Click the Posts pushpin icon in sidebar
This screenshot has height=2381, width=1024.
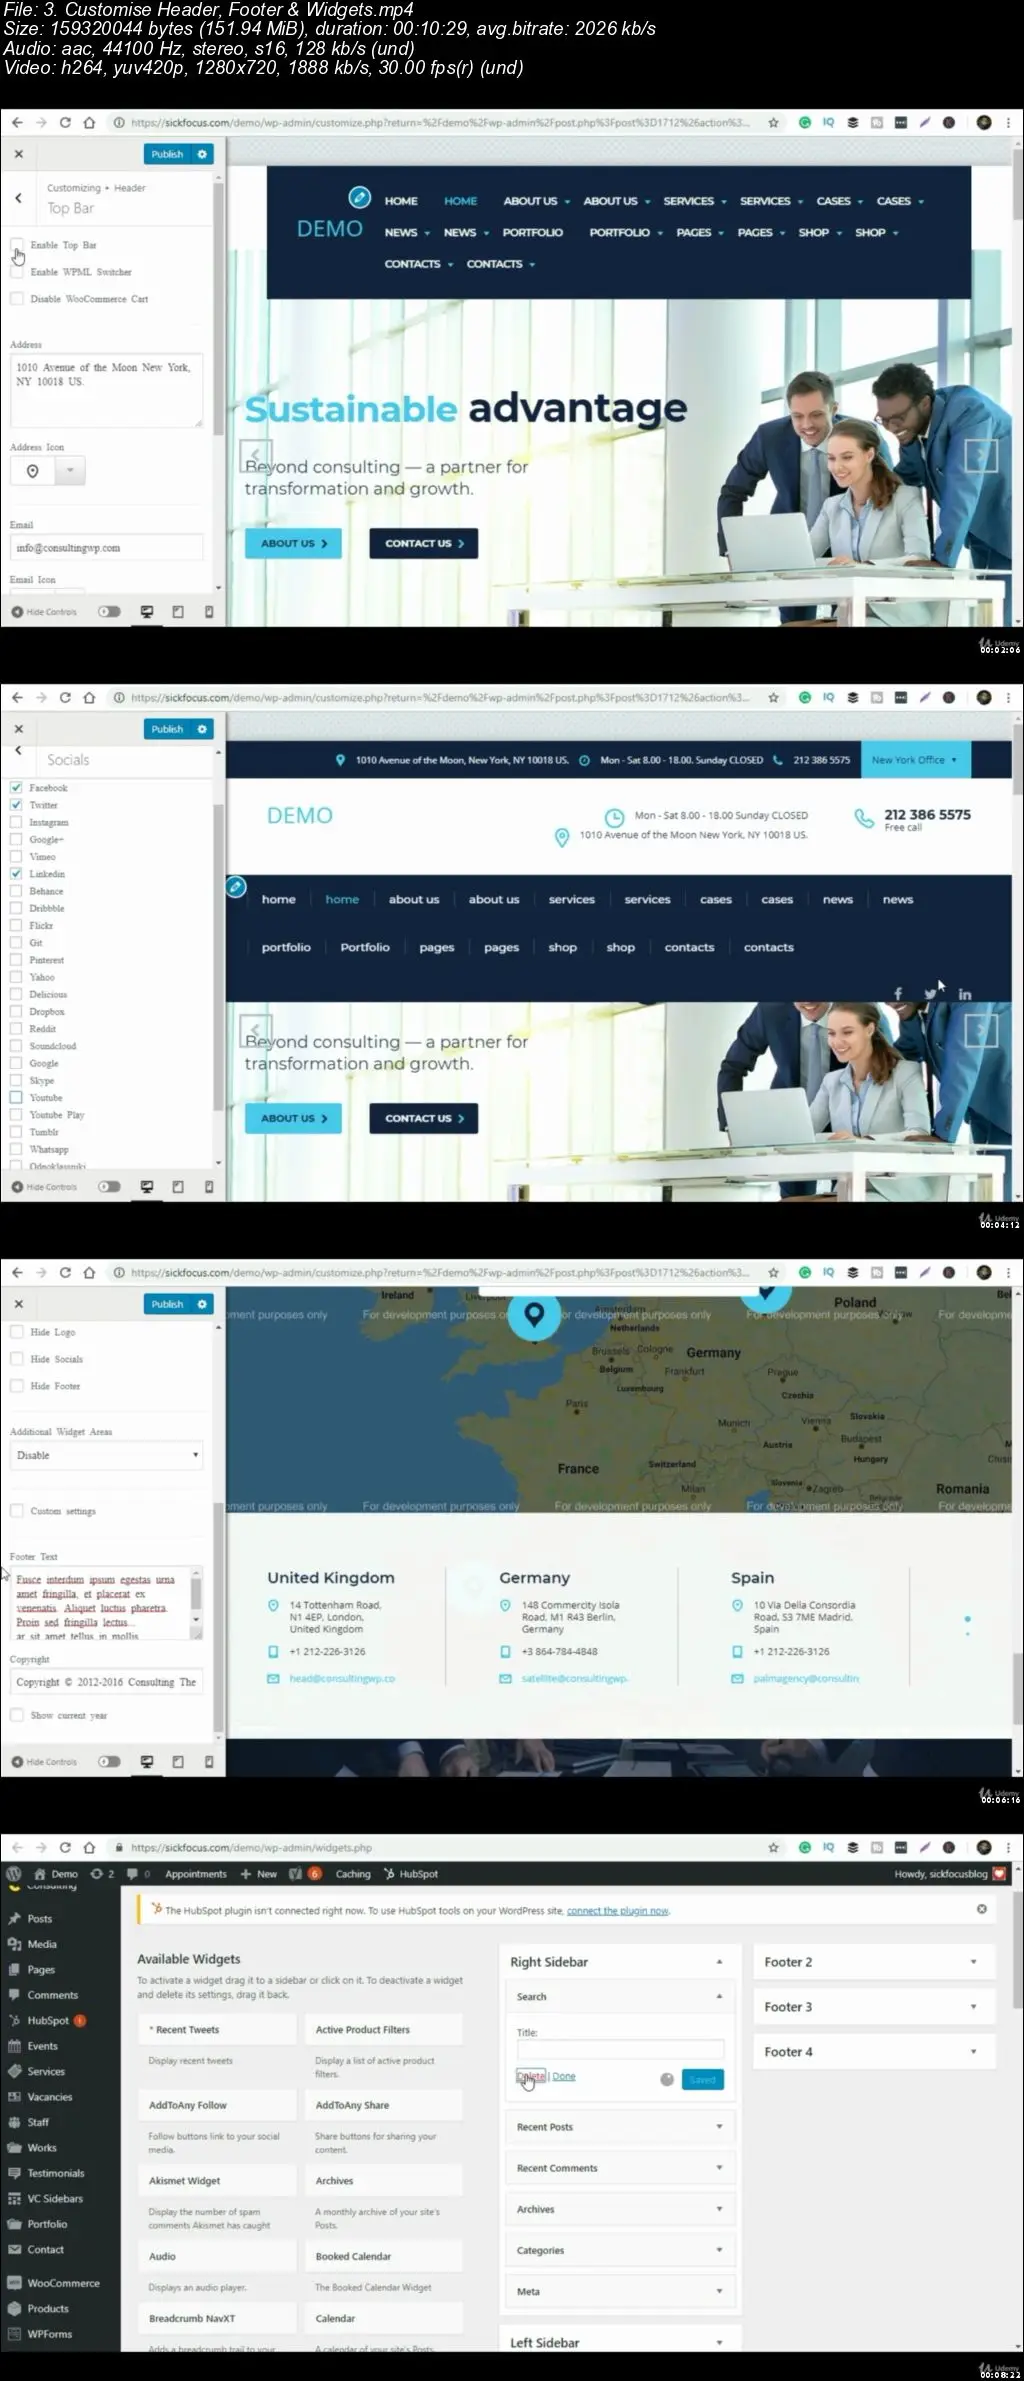(14, 1918)
